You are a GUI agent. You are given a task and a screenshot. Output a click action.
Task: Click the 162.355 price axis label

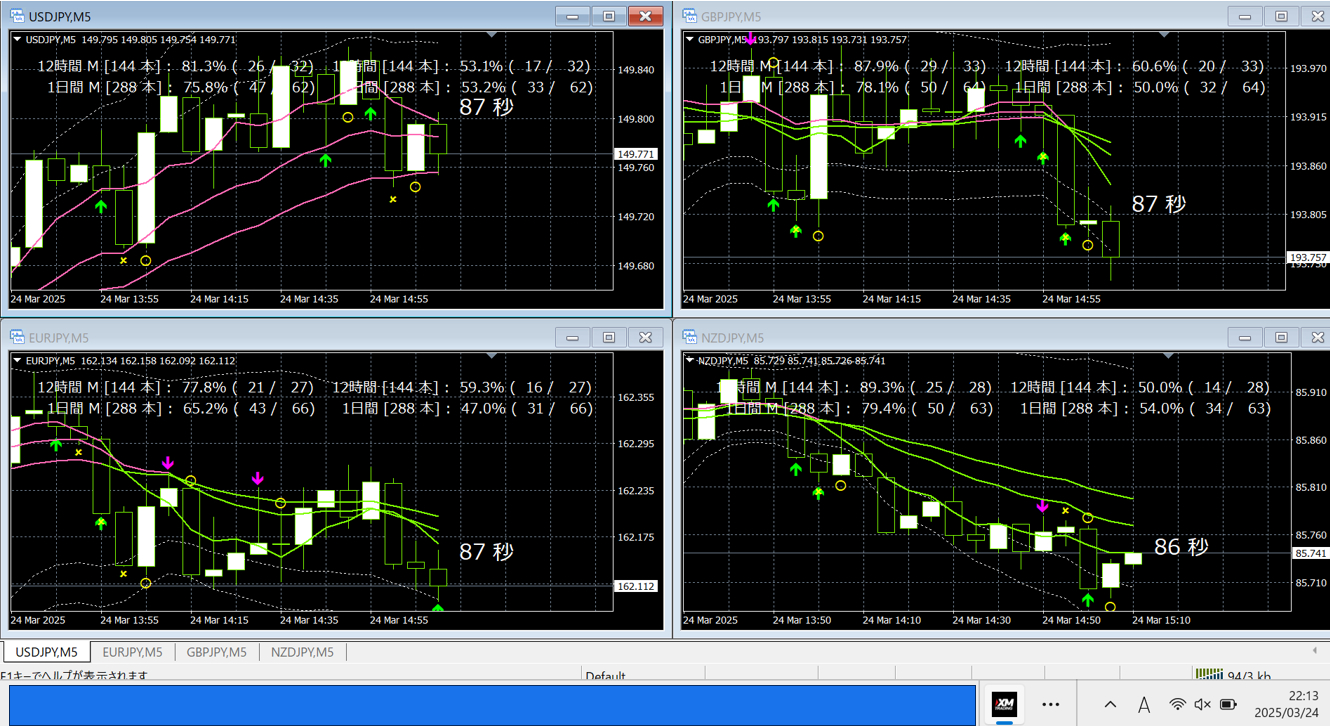click(x=637, y=398)
